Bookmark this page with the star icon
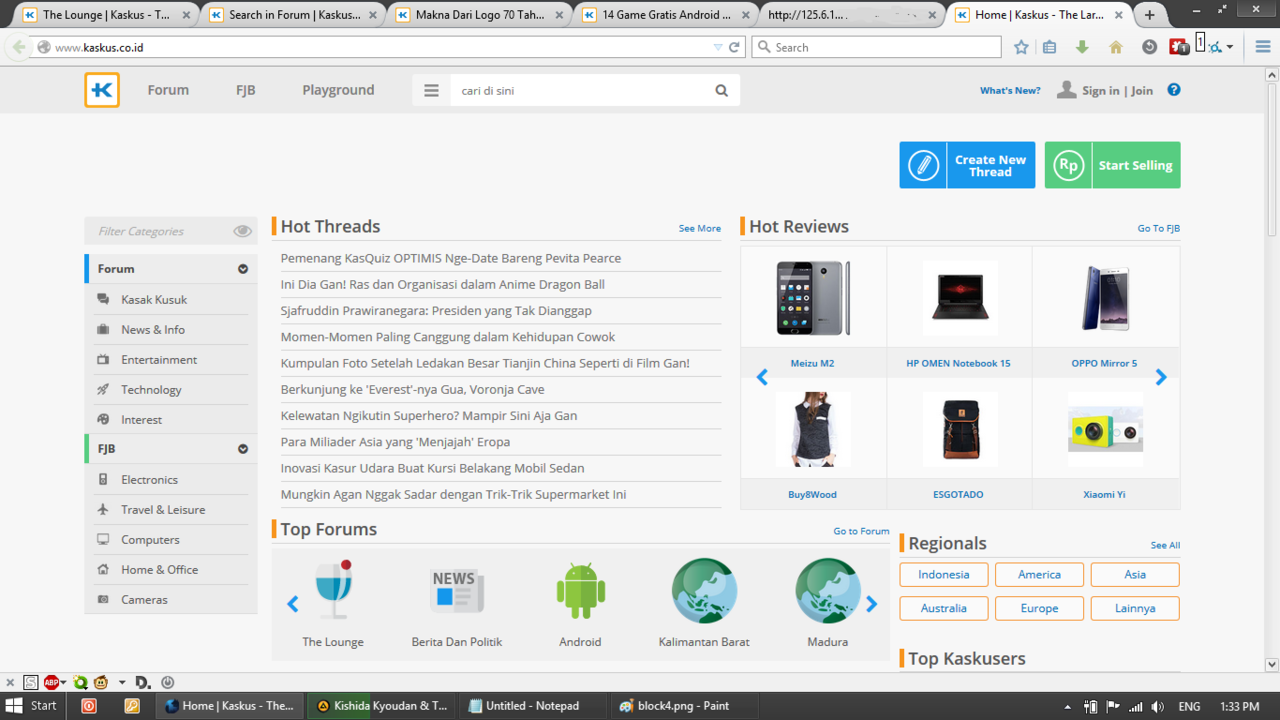 point(1021,47)
